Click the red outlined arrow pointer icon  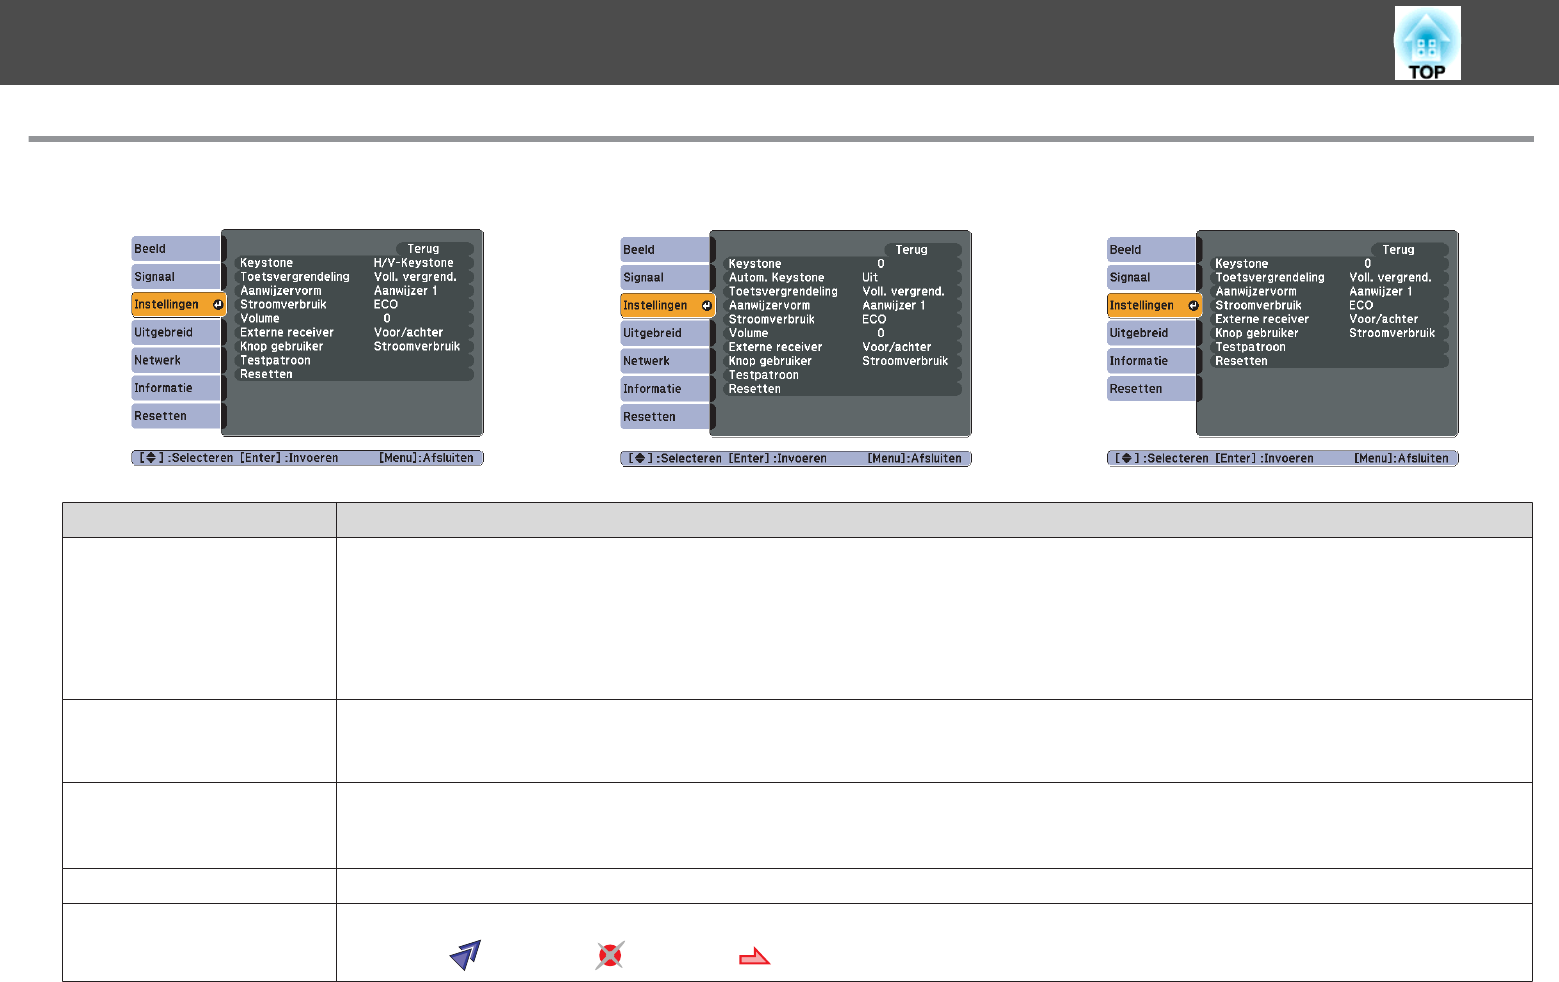(755, 957)
